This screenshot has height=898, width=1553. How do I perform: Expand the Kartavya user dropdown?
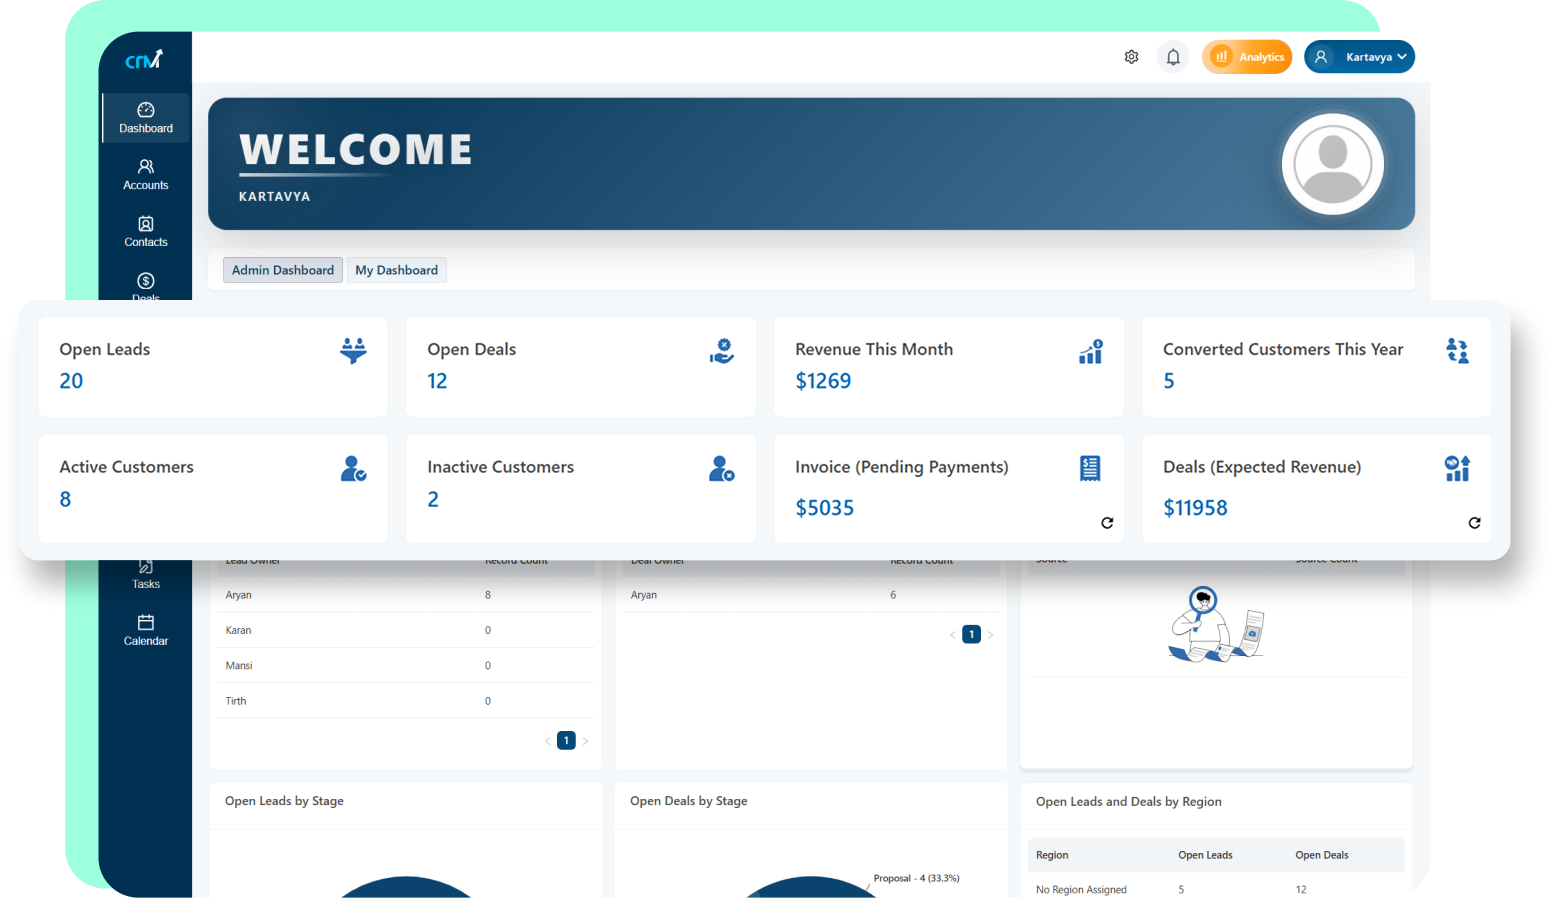pyautogui.click(x=1359, y=57)
